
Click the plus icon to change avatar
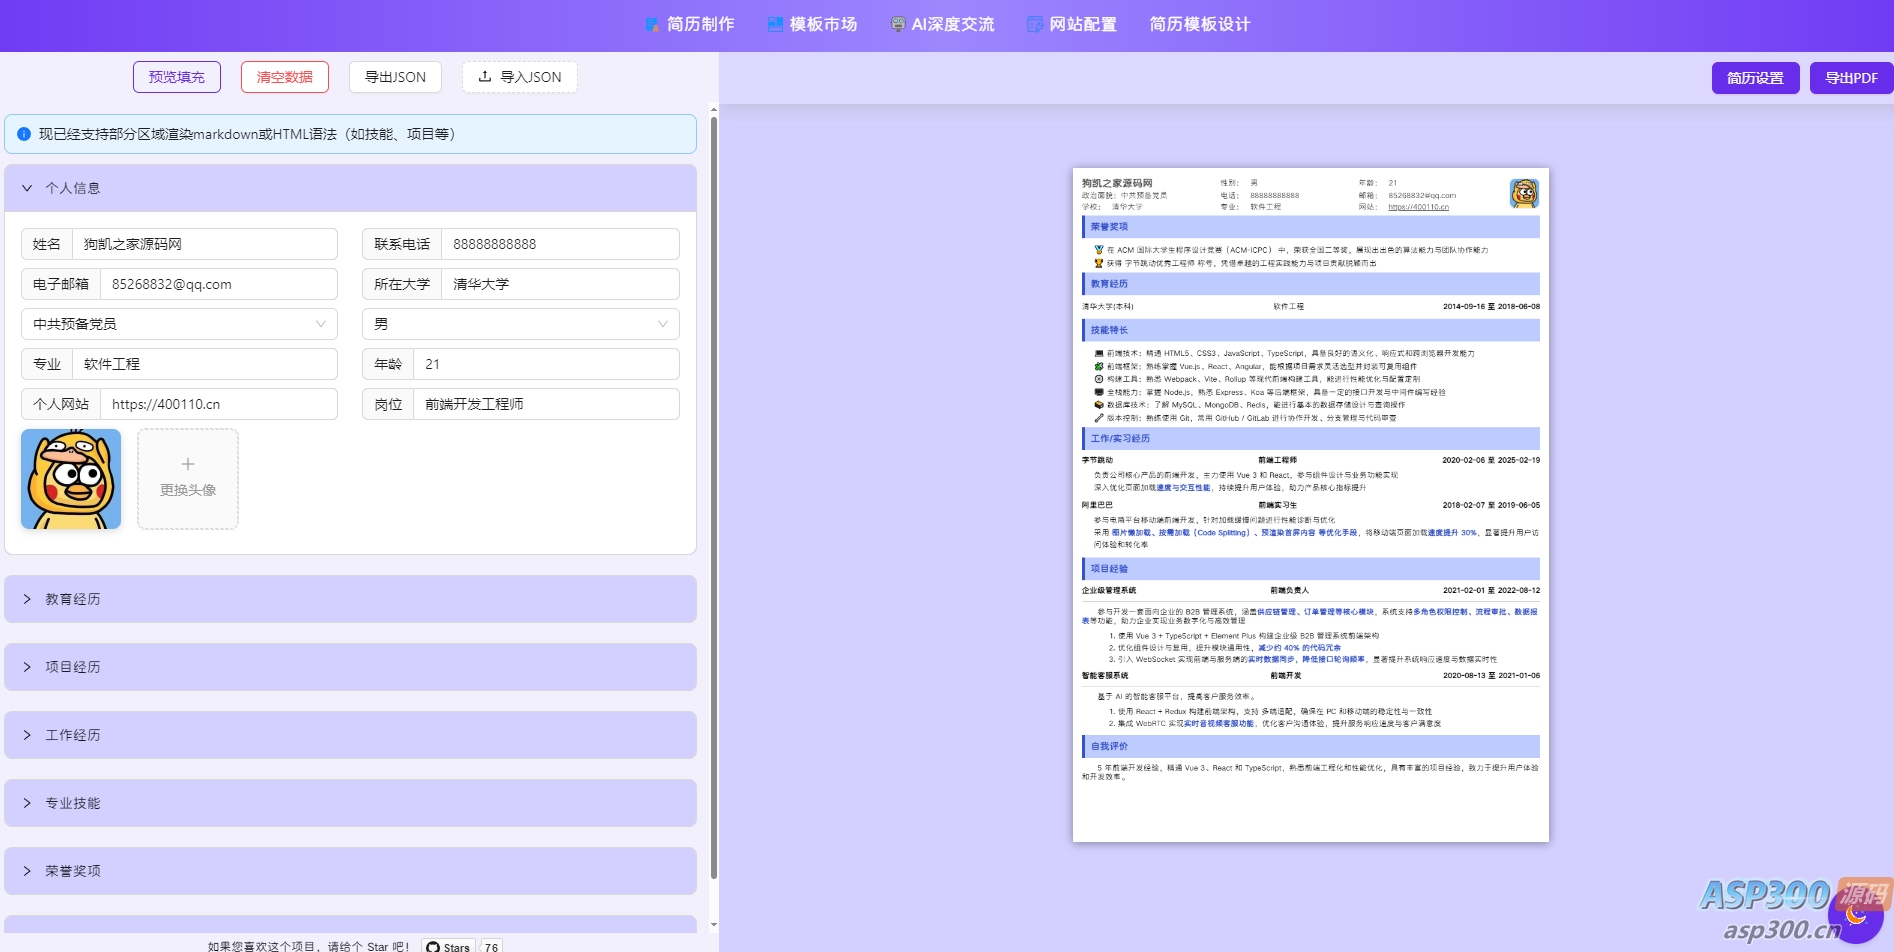(x=188, y=464)
